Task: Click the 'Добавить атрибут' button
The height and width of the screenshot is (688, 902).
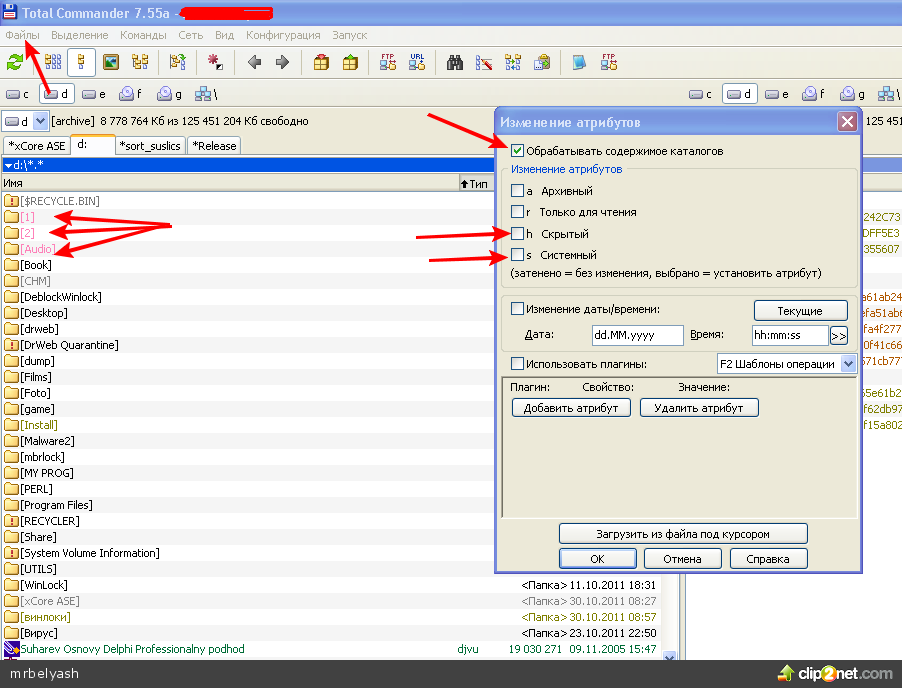Action: tap(571, 408)
